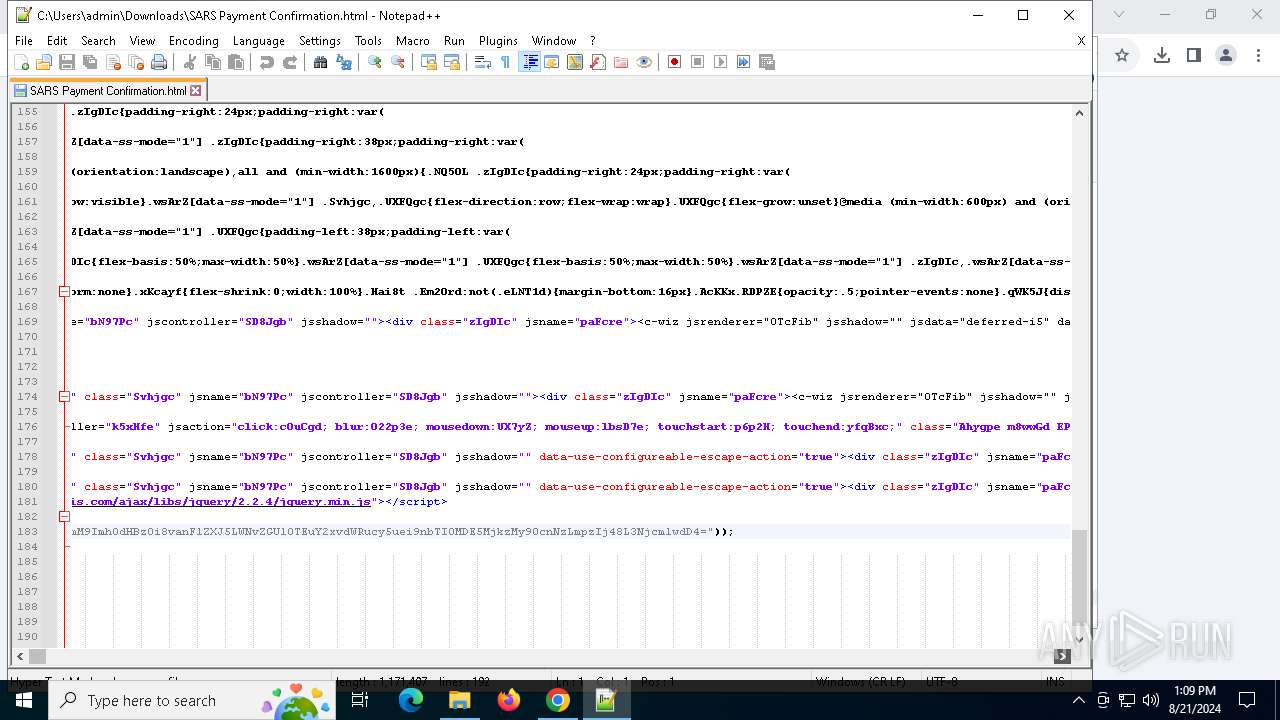Cut selection with scissors icon
This screenshot has width=1280, height=720.
[x=190, y=62]
